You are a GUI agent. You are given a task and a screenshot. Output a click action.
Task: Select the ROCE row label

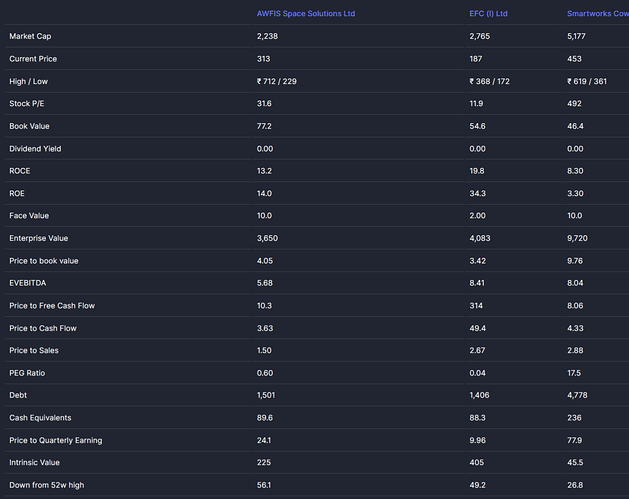coord(20,171)
